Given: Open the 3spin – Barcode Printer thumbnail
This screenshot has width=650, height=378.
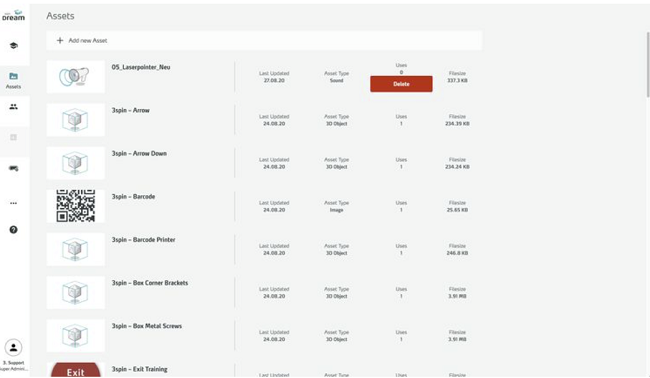Looking at the screenshot, I should [x=75, y=249].
